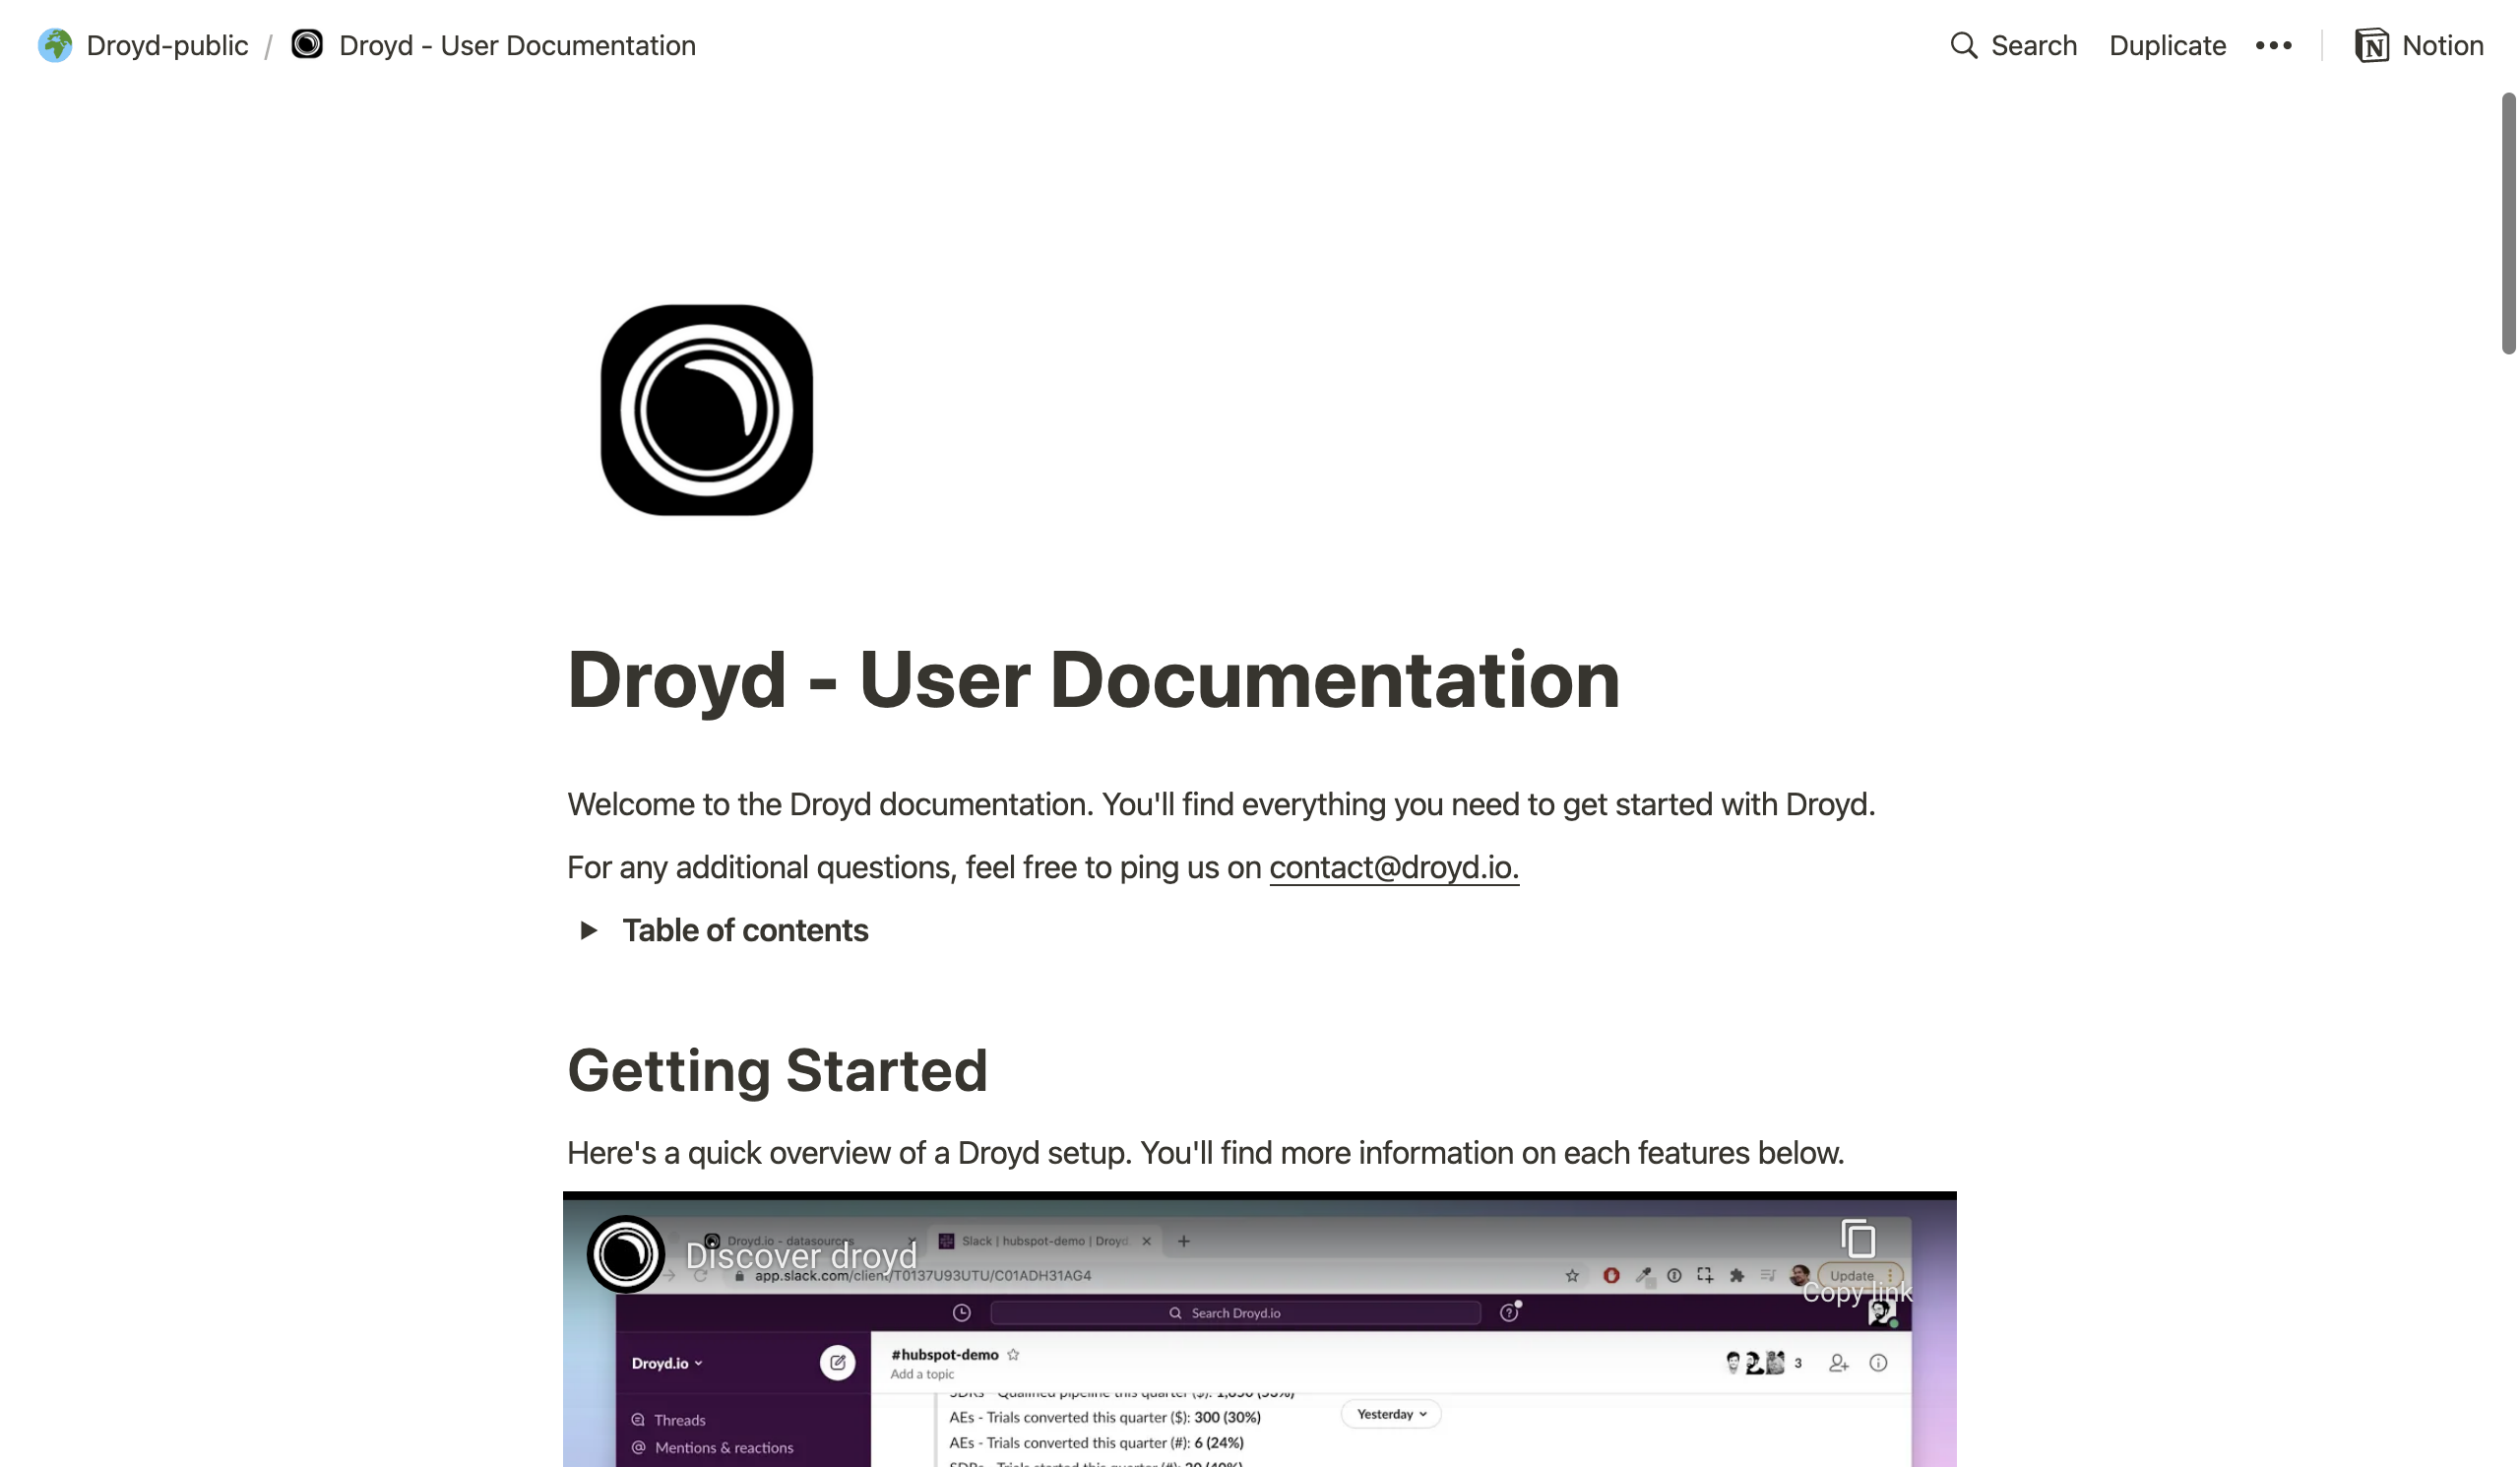The image size is (2520, 1467).
Task: Open the three-dot more options menu
Action: [x=2273, y=45]
